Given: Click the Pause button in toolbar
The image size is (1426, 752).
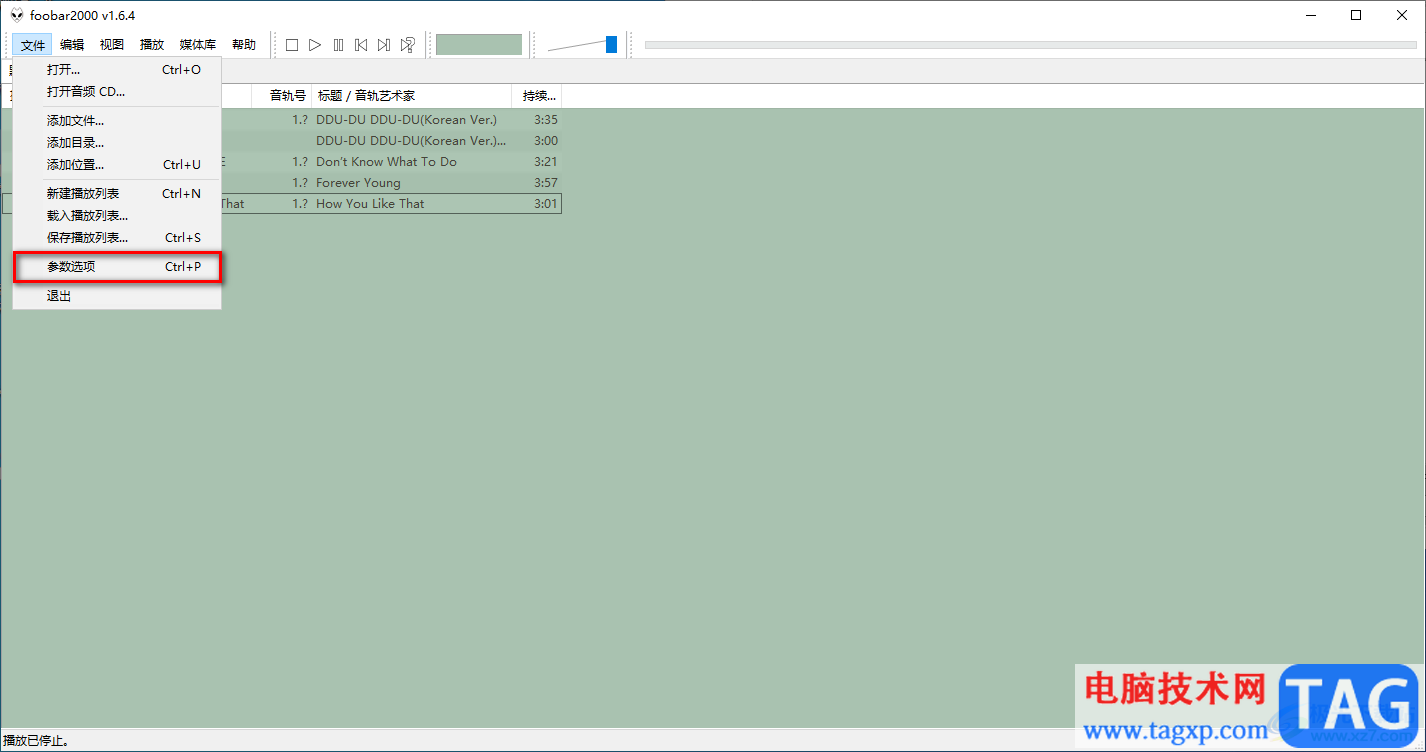Looking at the screenshot, I should coord(338,45).
